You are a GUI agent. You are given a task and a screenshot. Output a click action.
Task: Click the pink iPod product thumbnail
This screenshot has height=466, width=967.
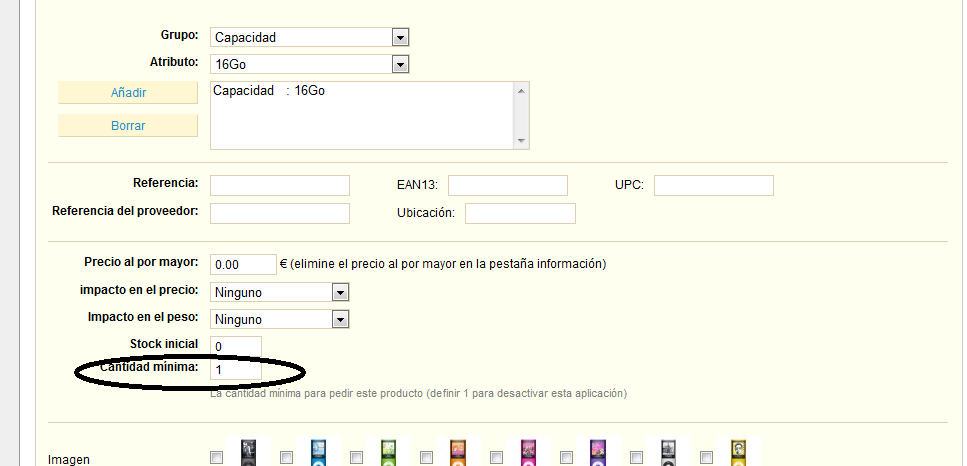coord(529,453)
